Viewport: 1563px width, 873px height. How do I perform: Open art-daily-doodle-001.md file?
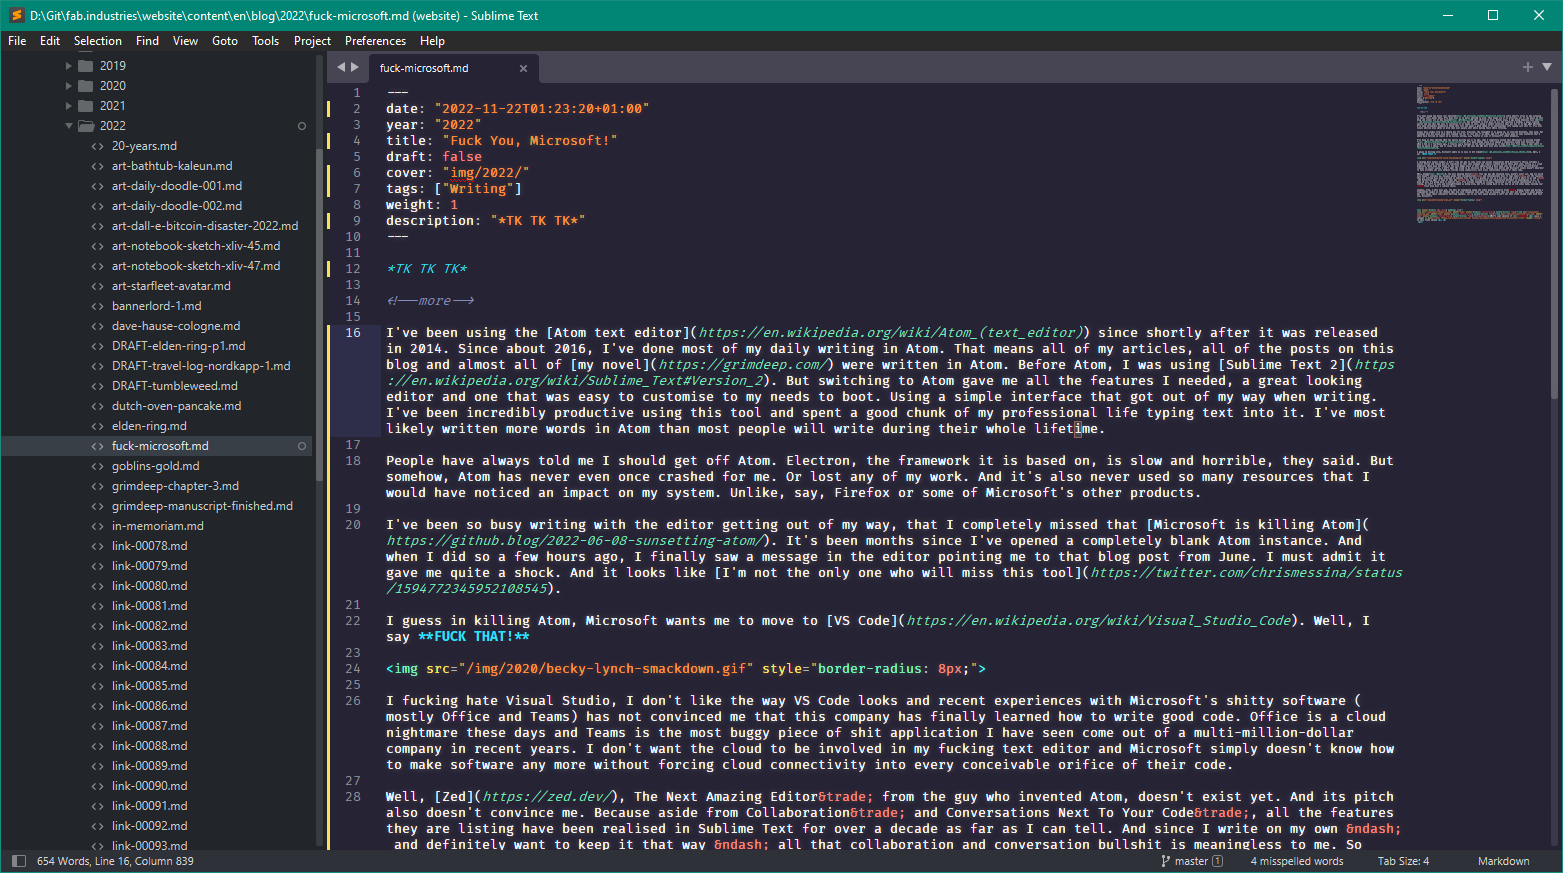pyautogui.click(x=177, y=186)
